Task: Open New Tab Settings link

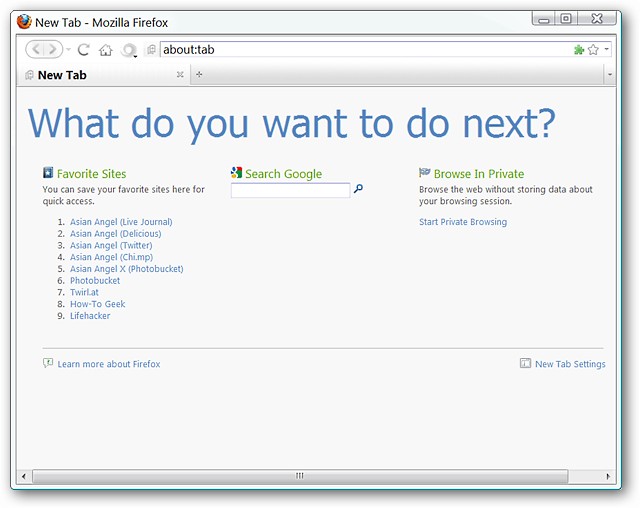Action: (570, 364)
